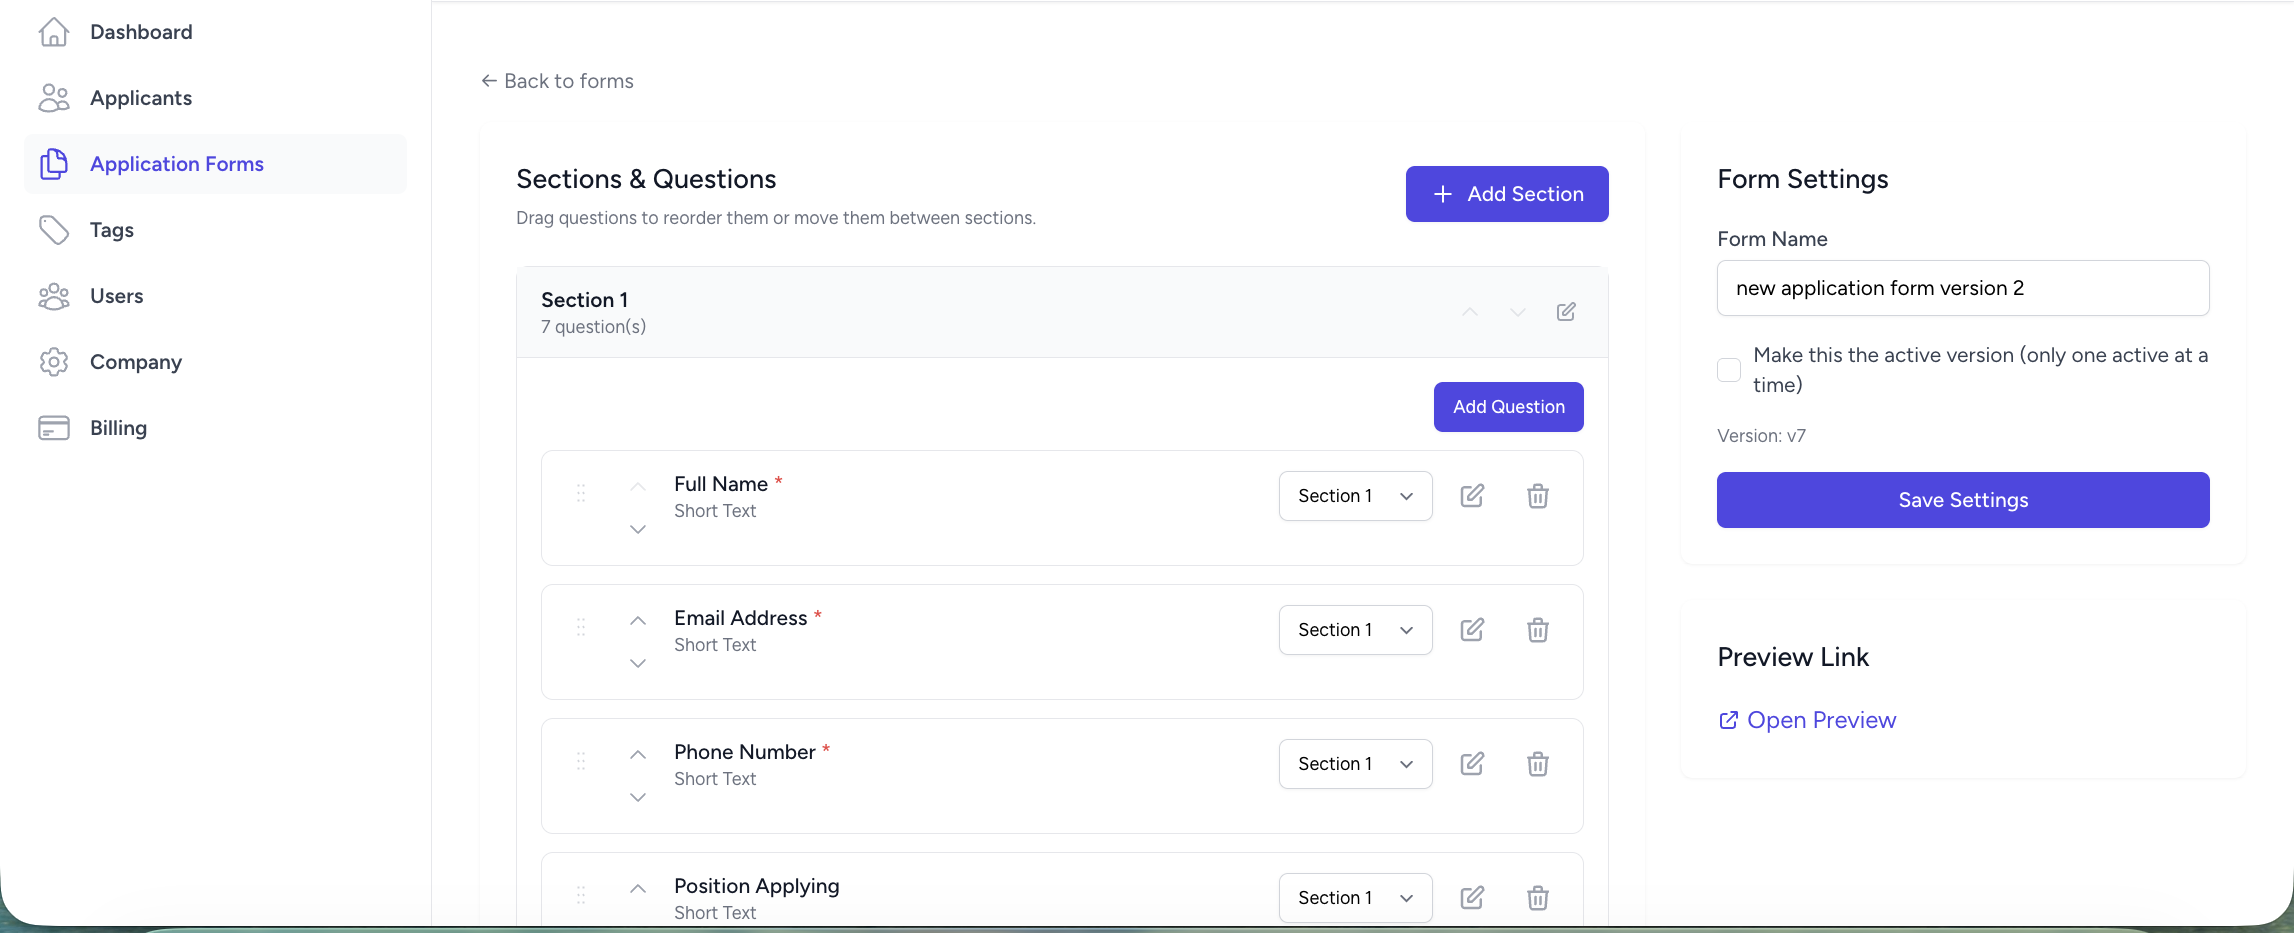
Task: Delete the Email Address question
Action: 1538,630
